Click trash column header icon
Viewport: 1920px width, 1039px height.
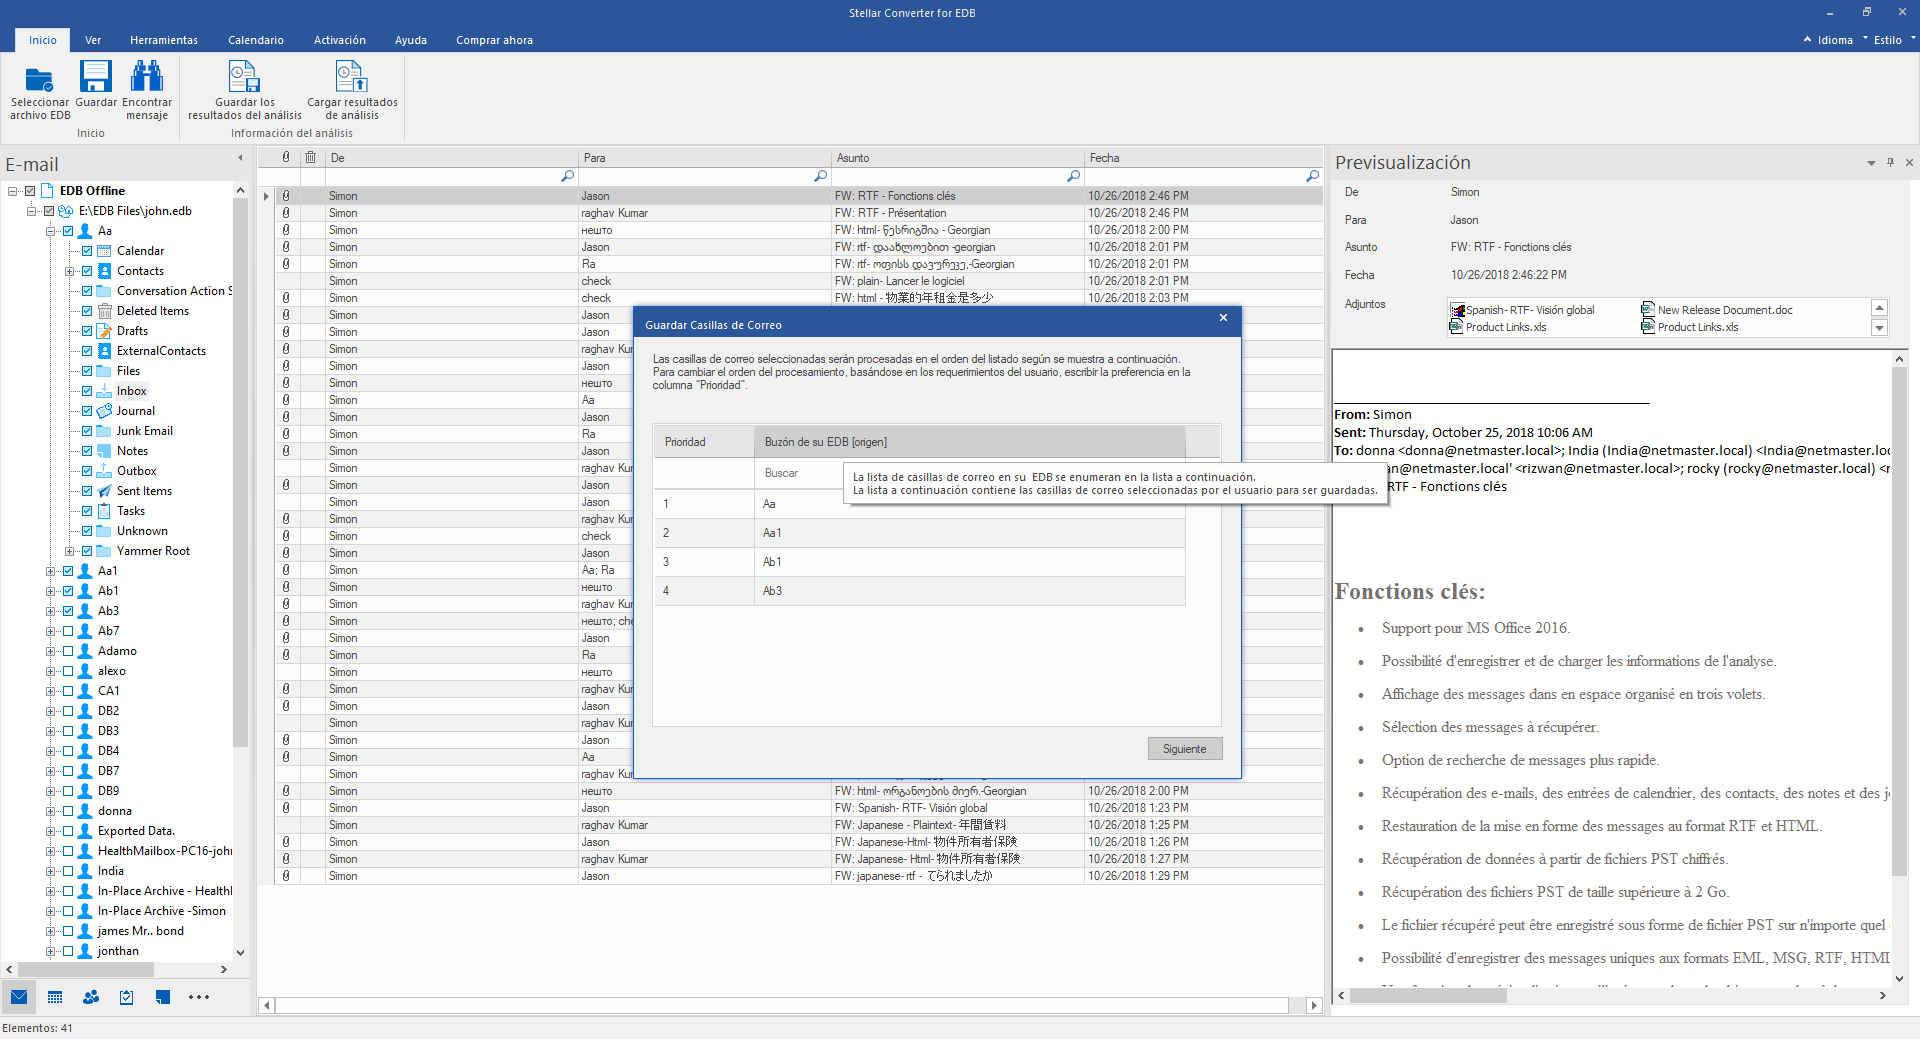pos(311,157)
